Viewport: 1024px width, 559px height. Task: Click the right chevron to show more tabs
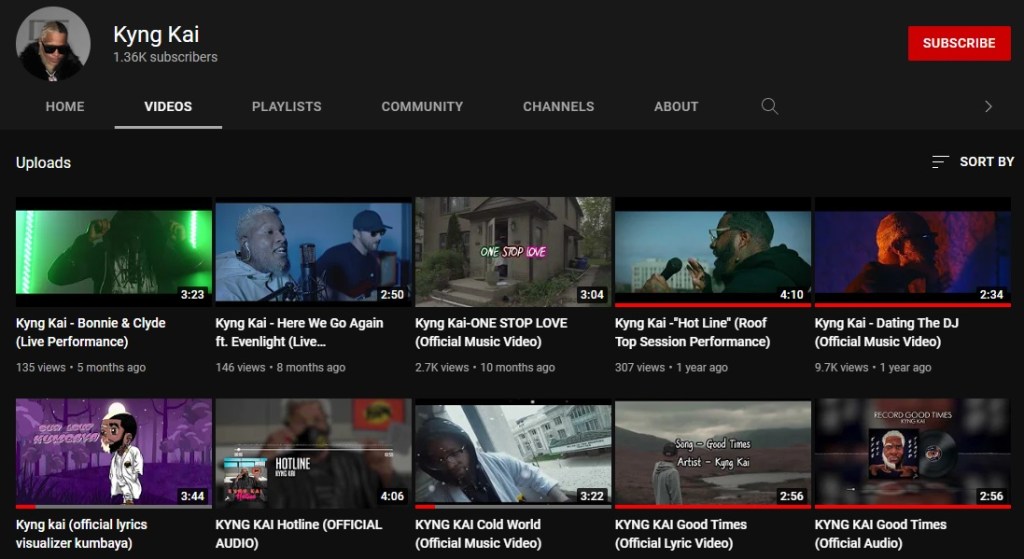coord(988,106)
